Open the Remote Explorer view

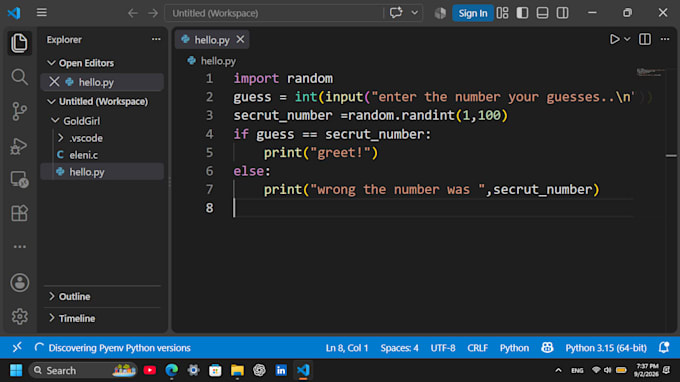(x=19, y=180)
